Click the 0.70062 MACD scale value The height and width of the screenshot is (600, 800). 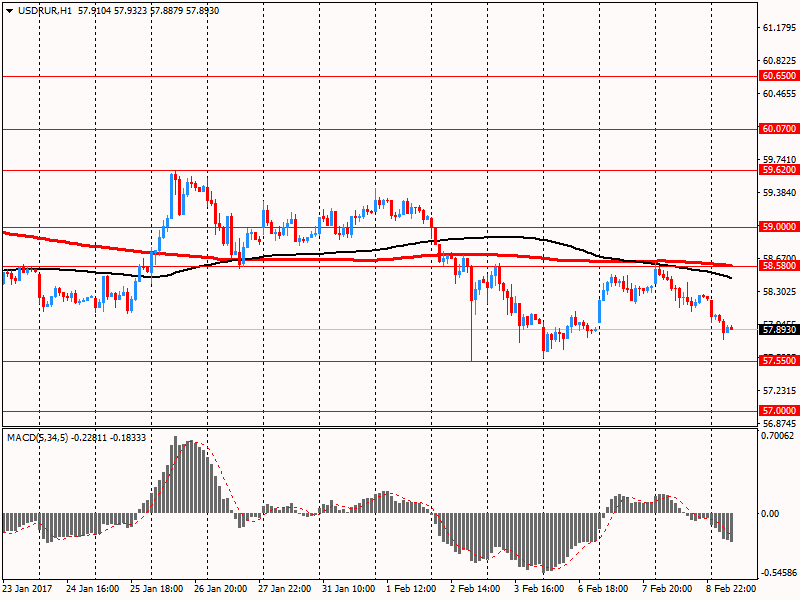778,436
